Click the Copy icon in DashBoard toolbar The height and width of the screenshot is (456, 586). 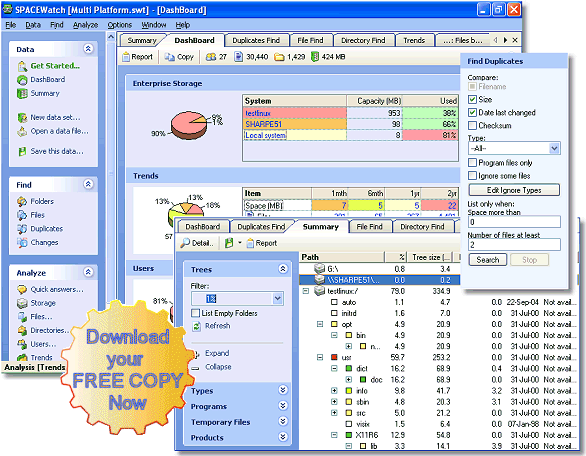click(169, 57)
